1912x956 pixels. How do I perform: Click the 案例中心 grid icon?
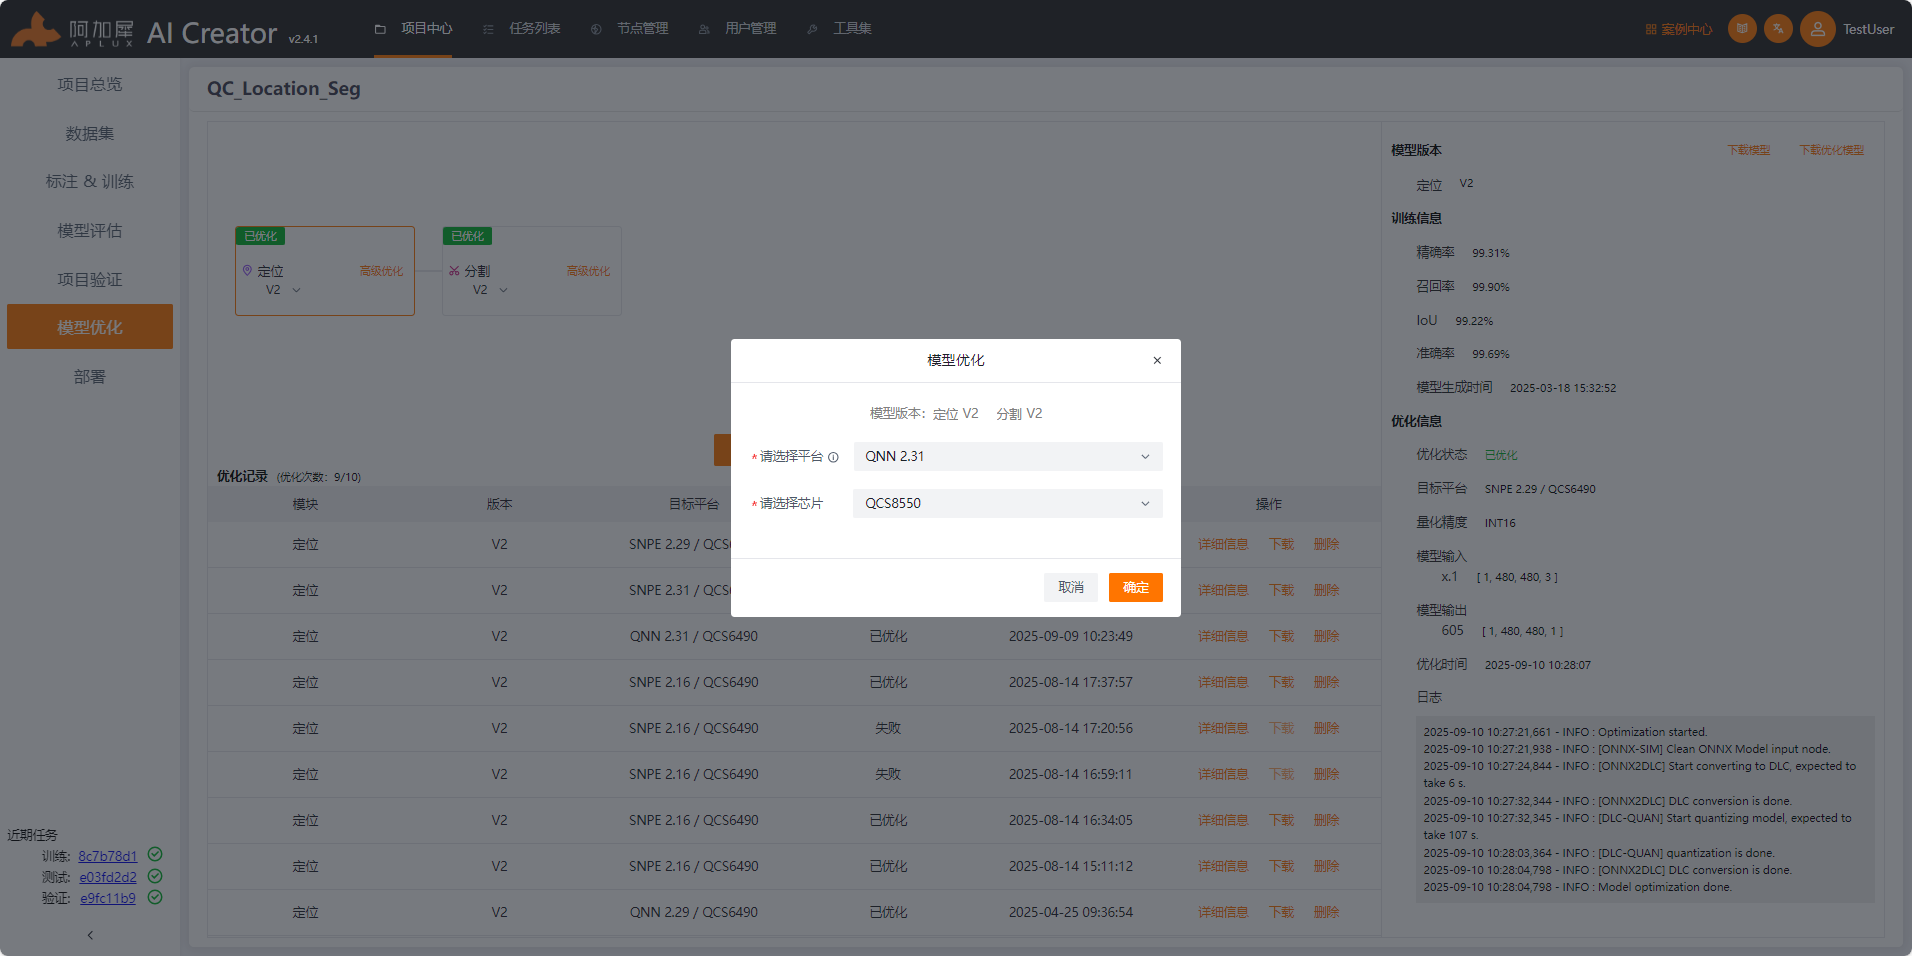(1651, 29)
